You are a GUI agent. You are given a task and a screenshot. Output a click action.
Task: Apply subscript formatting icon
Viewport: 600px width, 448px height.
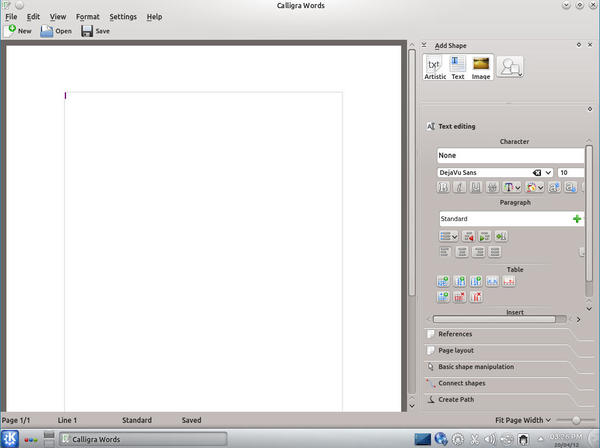(571, 187)
